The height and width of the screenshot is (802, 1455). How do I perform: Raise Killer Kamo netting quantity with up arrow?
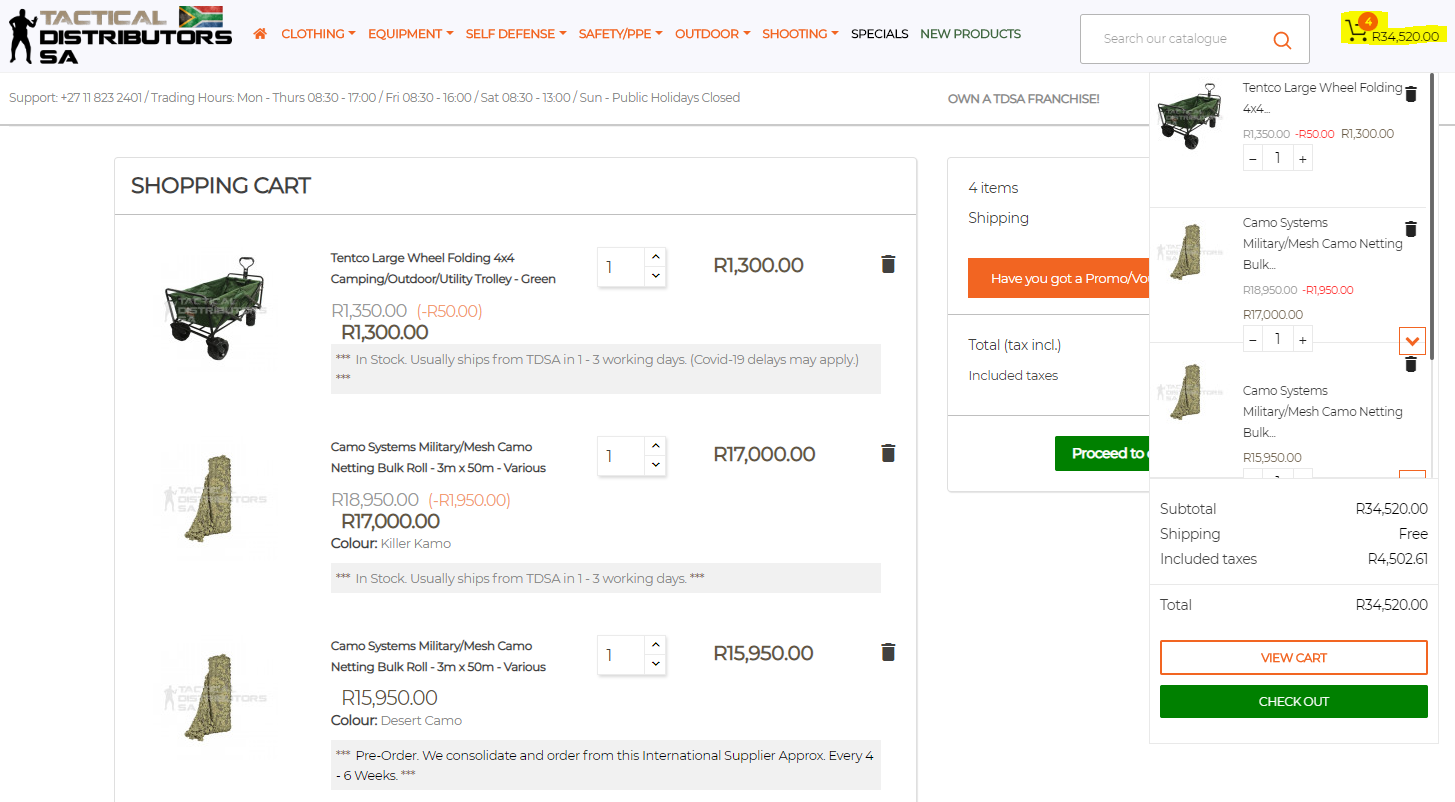[x=655, y=446]
